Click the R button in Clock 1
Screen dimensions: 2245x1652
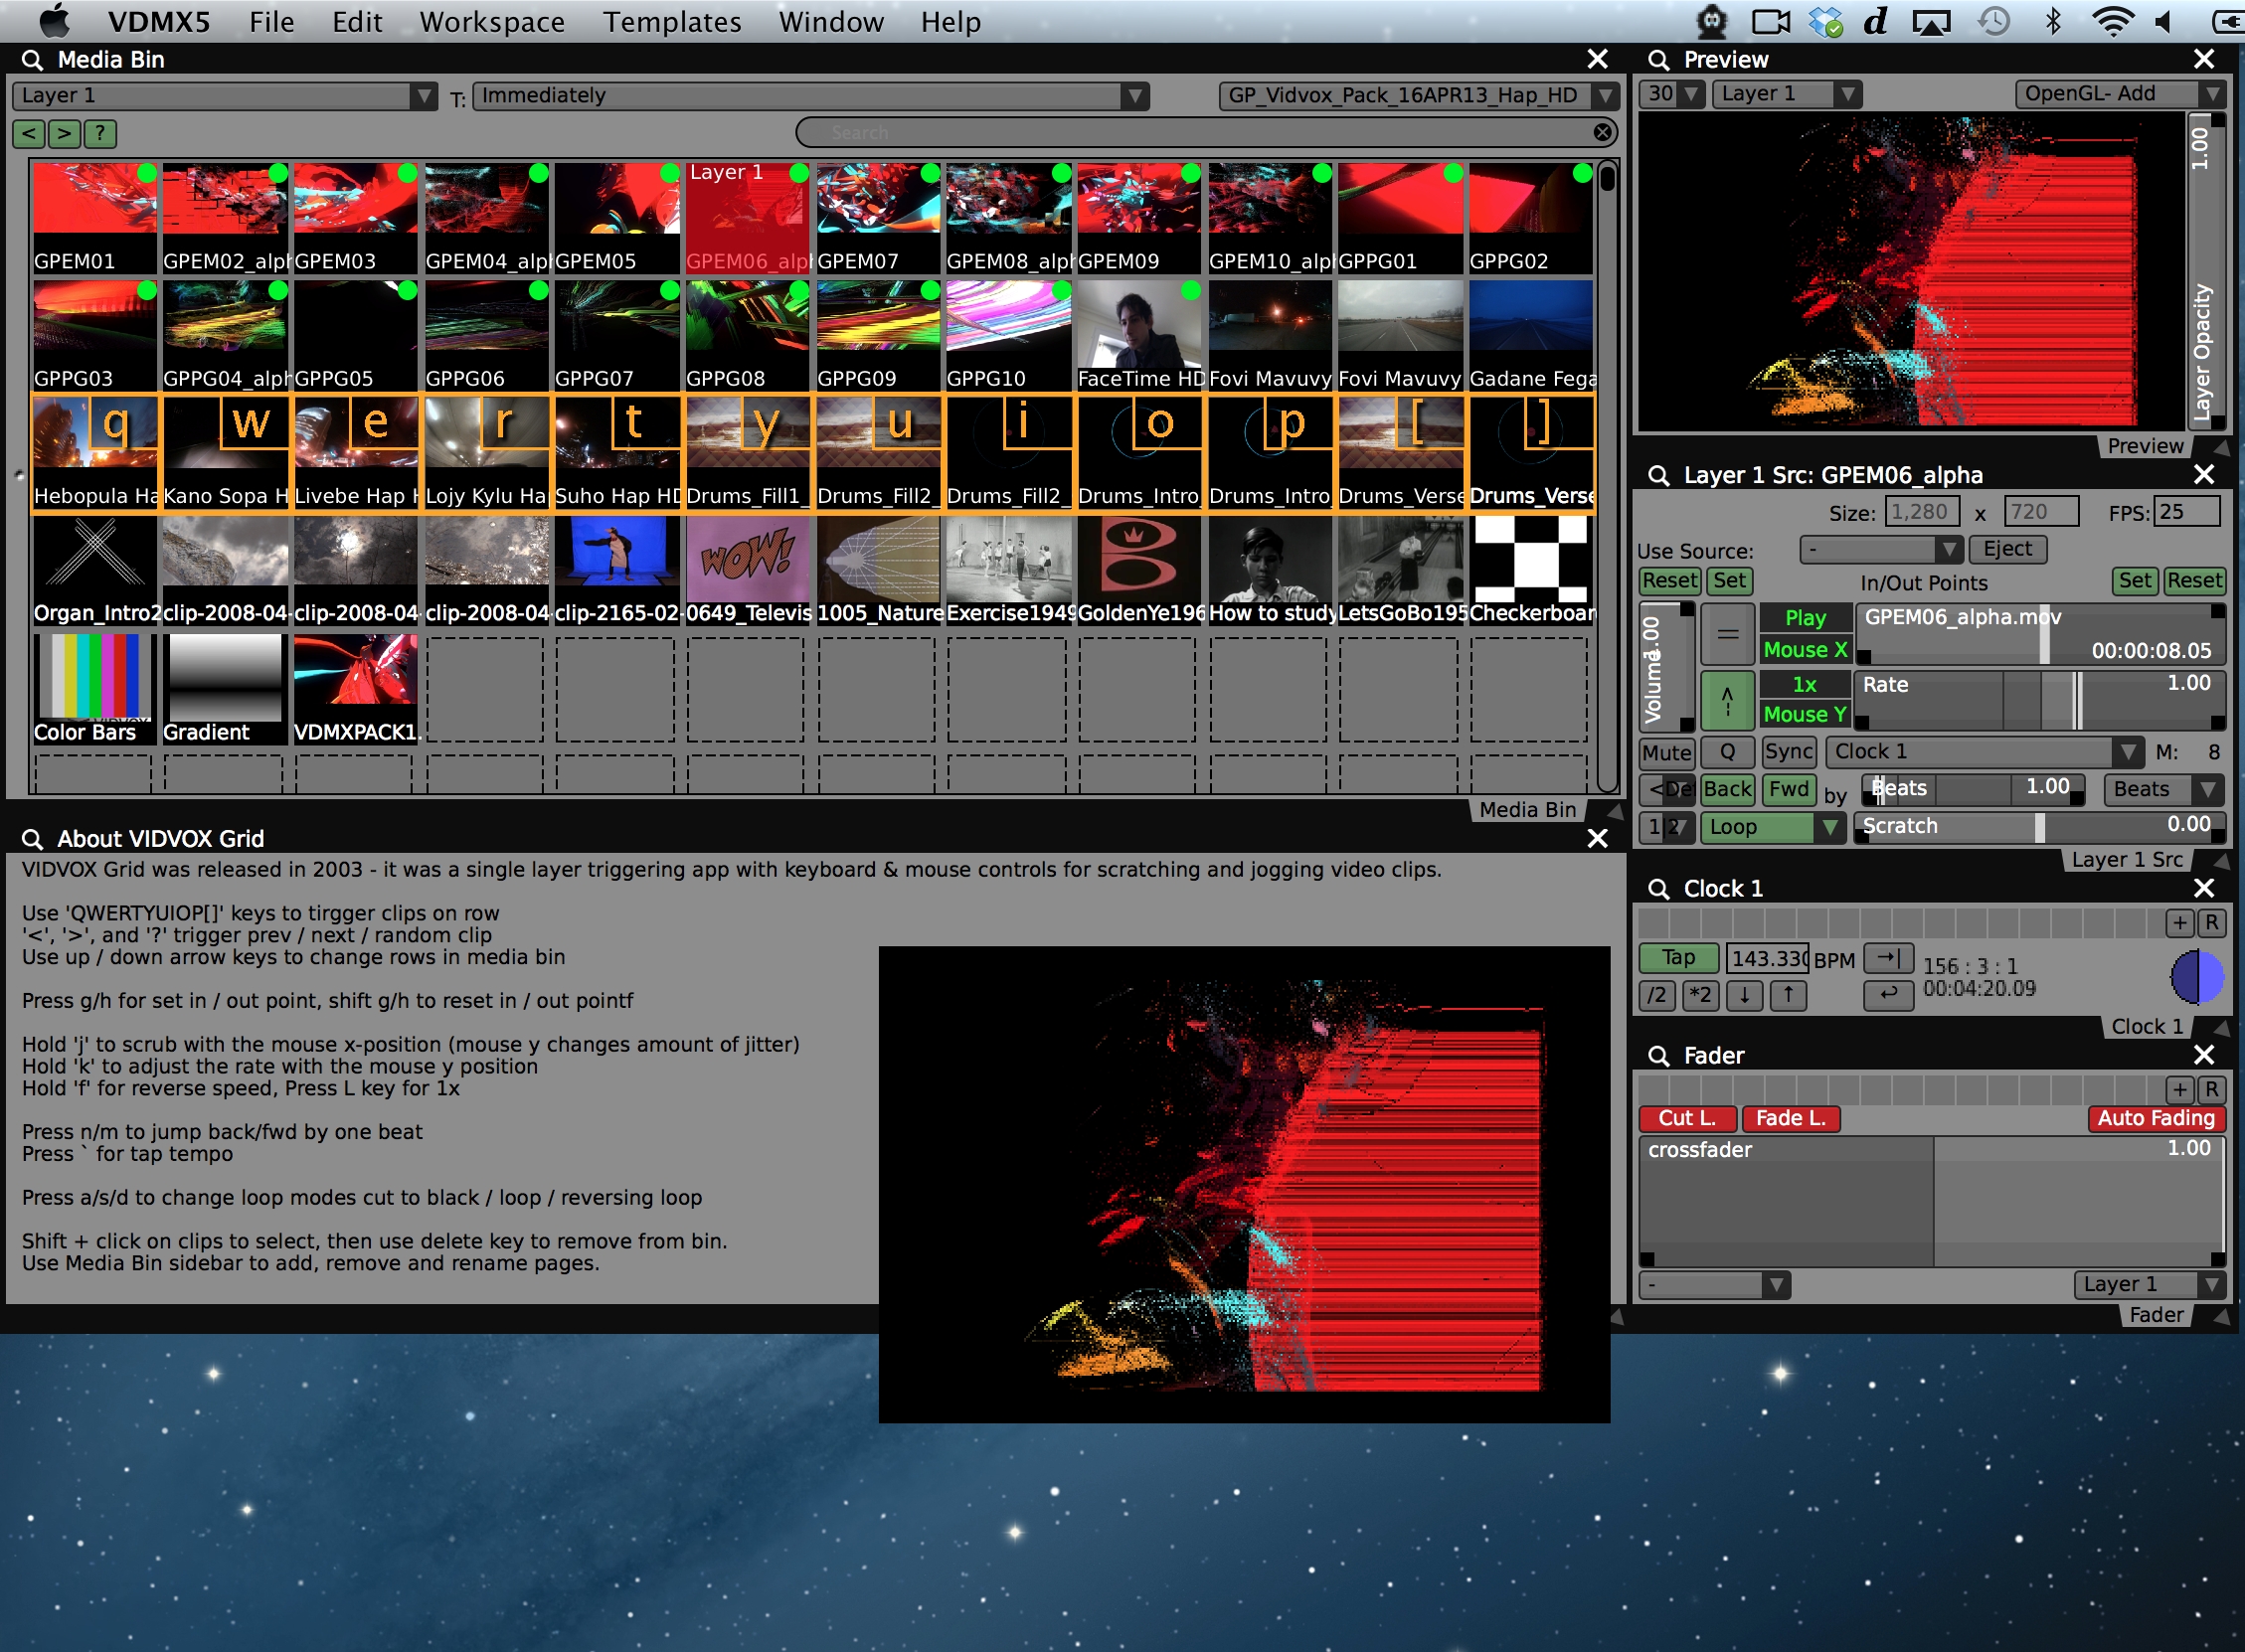[x=2212, y=923]
